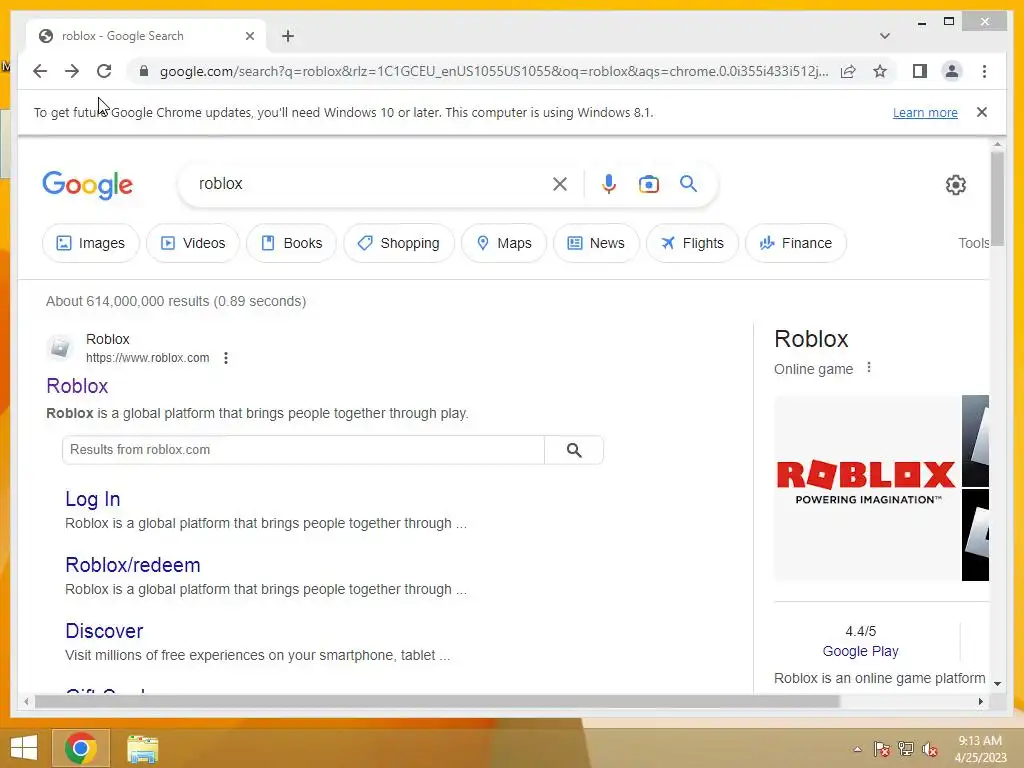Reload the Google search page
Viewport: 1024px width, 768px height.
pos(104,71)
